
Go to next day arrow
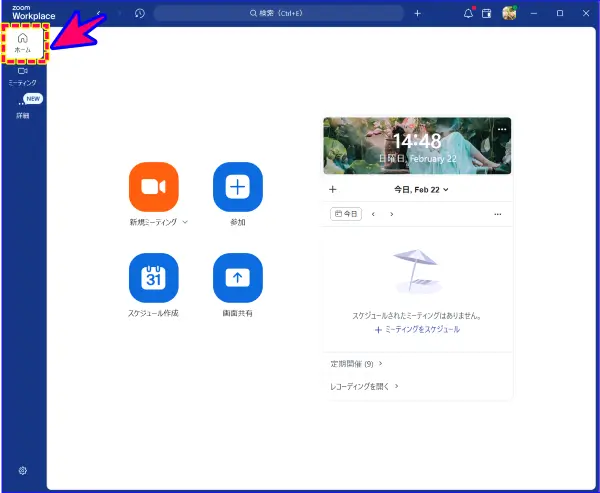391,214
